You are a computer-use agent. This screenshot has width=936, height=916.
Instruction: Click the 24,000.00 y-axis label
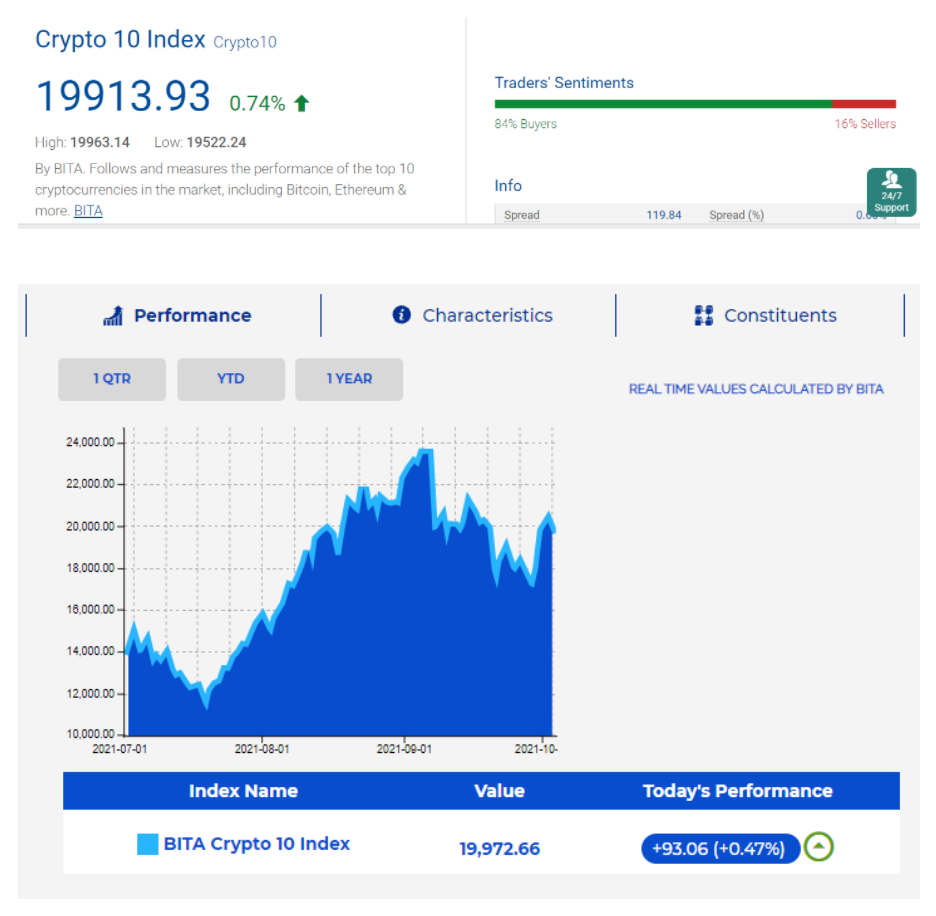click(x=90, y=442)
